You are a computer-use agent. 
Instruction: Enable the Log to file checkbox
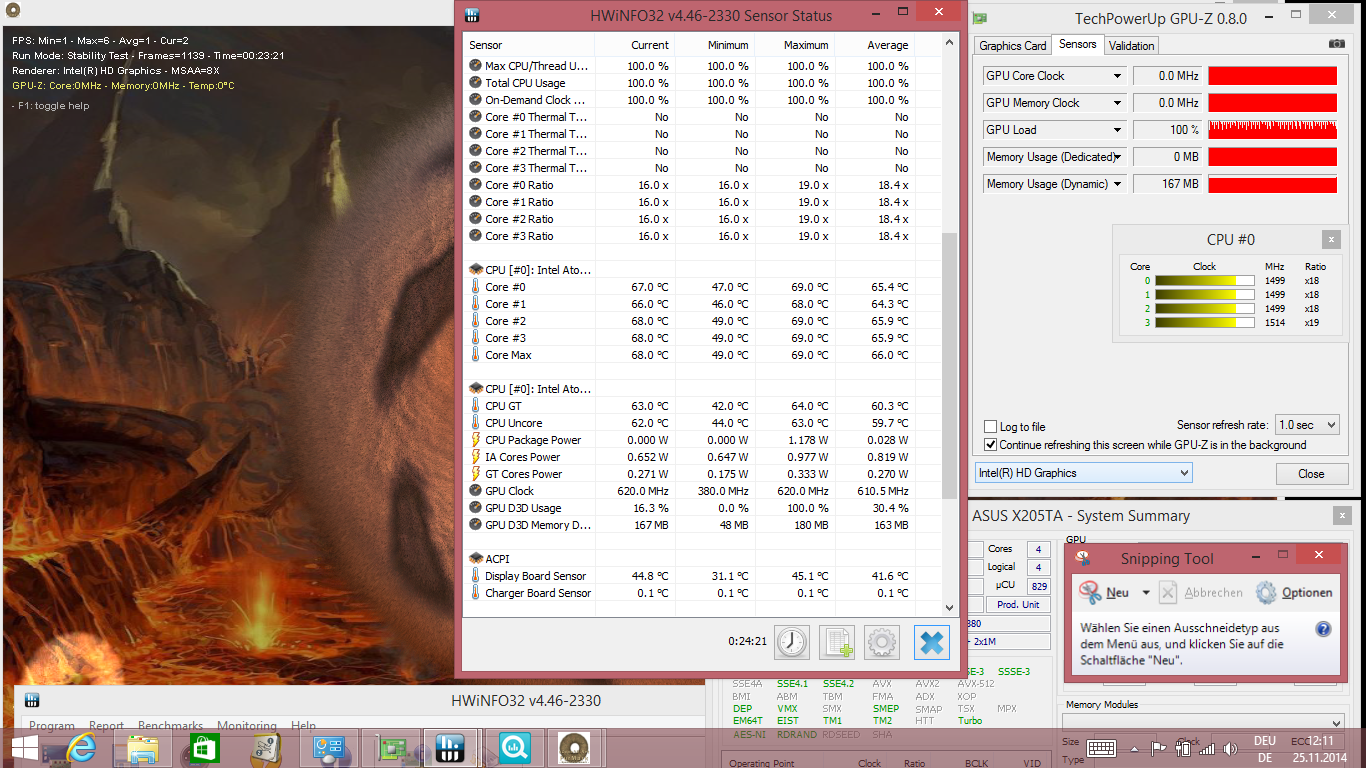[x=991, y=426]
